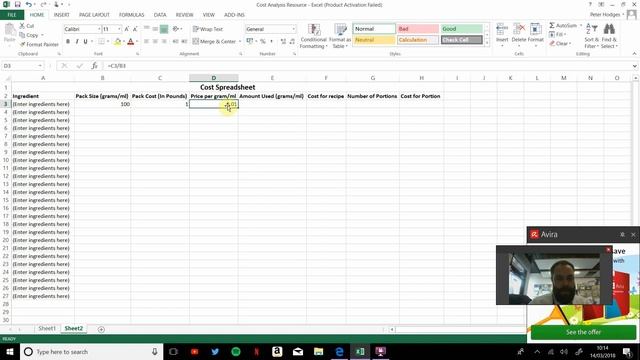Open the Copy dropdown arrow
This screenshot has height=360, width=640.
click(42, 35)
